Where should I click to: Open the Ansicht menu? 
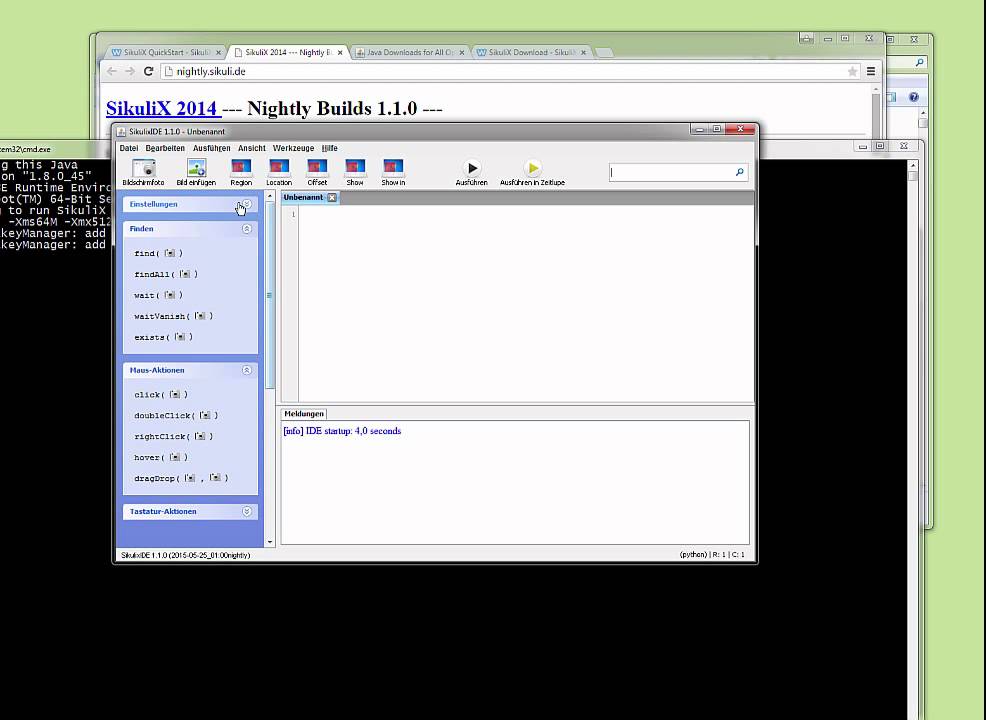pos(252,148)
